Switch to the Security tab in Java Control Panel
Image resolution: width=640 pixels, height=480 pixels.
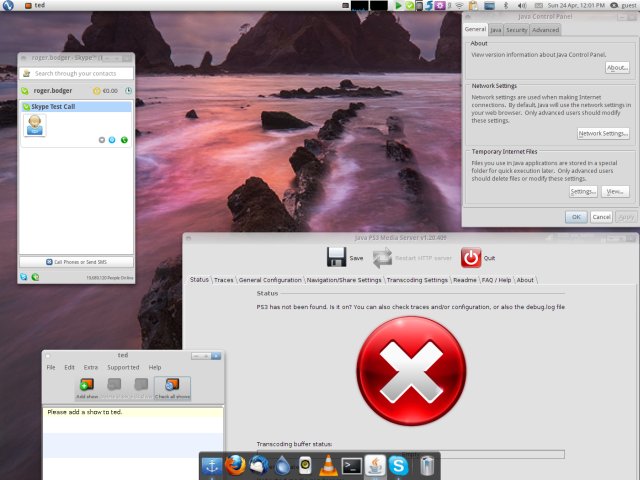[x=517, y=30]
